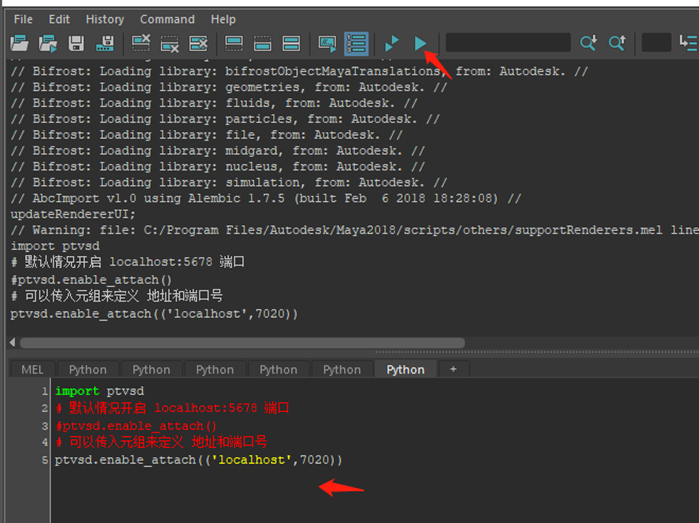Switch to the MEL tab
The width and height of the screenshot is (699, 523).
[x=33, y=370]
